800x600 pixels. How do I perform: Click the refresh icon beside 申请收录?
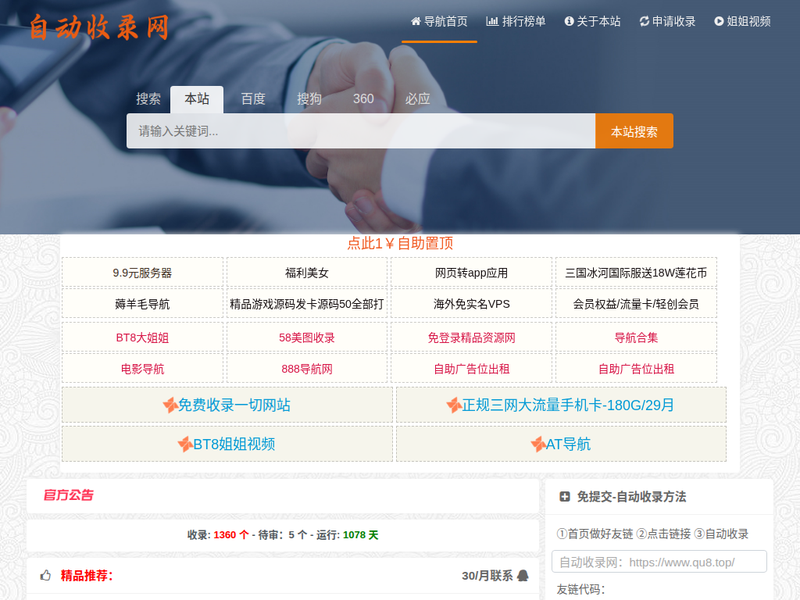click(644, 21)
